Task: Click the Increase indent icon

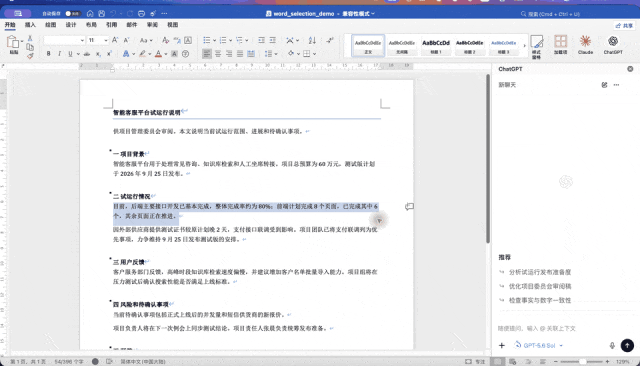Action: click(273, 40)
